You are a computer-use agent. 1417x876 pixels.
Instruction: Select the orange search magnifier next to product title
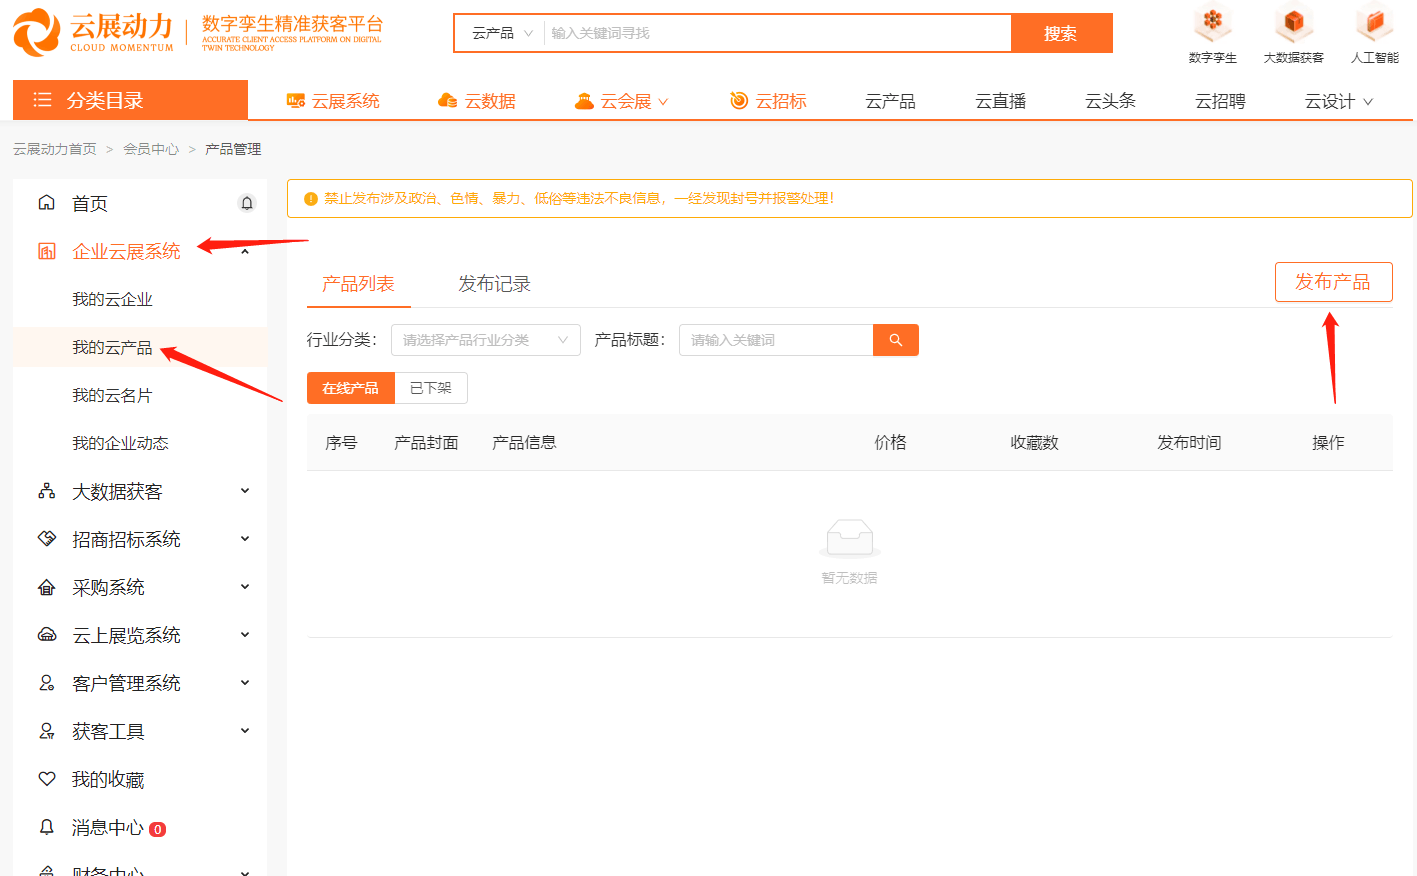point(894,340)
